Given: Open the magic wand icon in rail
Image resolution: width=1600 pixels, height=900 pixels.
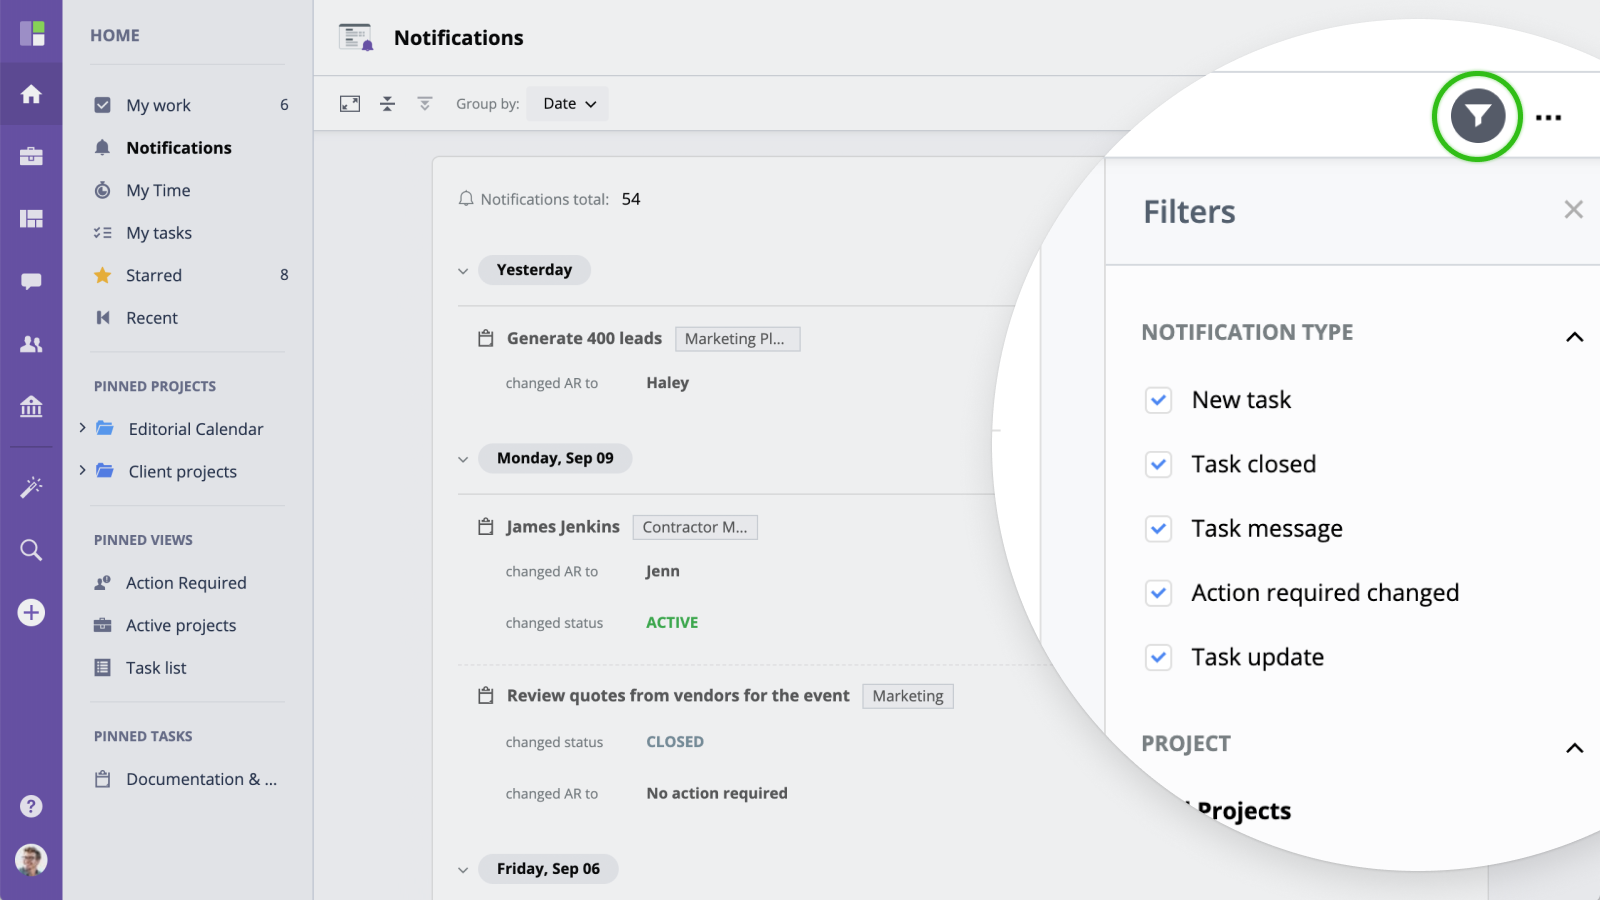Looking at the screenshot, I should pos(31,487).
